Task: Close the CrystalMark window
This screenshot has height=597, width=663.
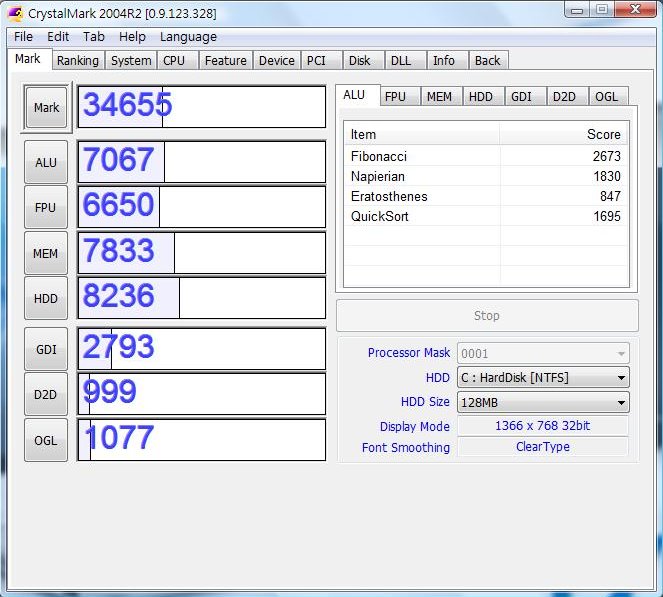Action: pos(635,9)
